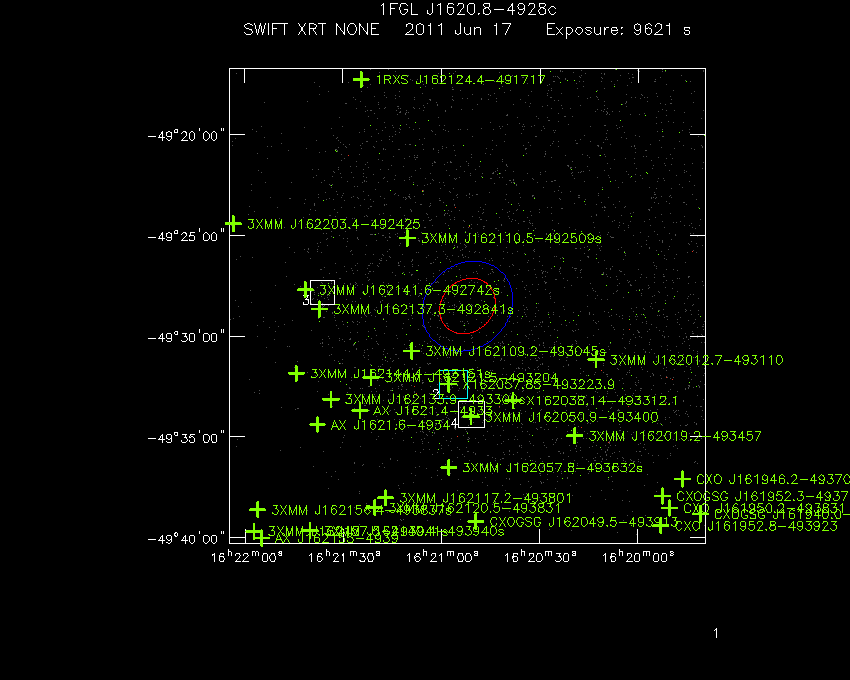Screen dimensions: 850x680
Task: Click the cross marker of CXOGSG J161952.3-4937
Action: (x=662, y=496)
